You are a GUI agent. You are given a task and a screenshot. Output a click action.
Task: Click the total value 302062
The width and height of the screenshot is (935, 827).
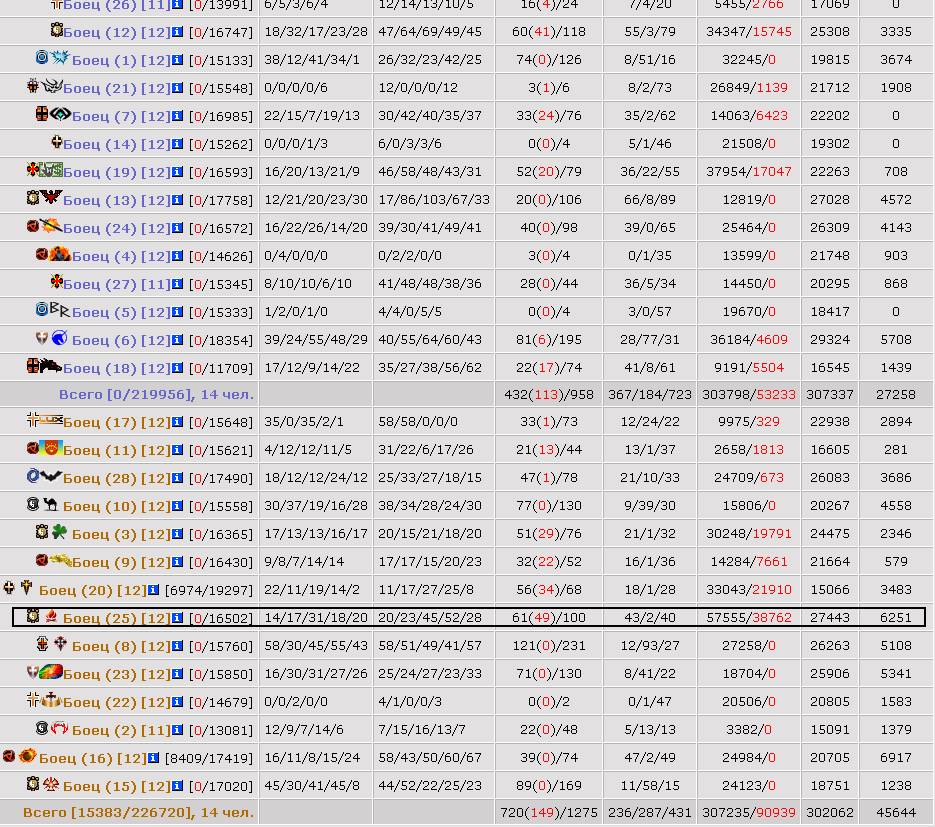(830, 813)
